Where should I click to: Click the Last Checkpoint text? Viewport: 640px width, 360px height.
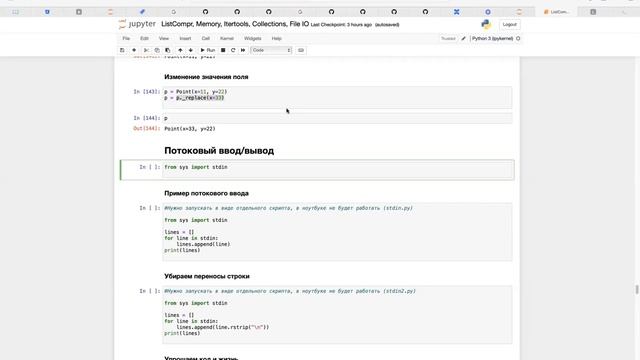click(x=341, y=25)
